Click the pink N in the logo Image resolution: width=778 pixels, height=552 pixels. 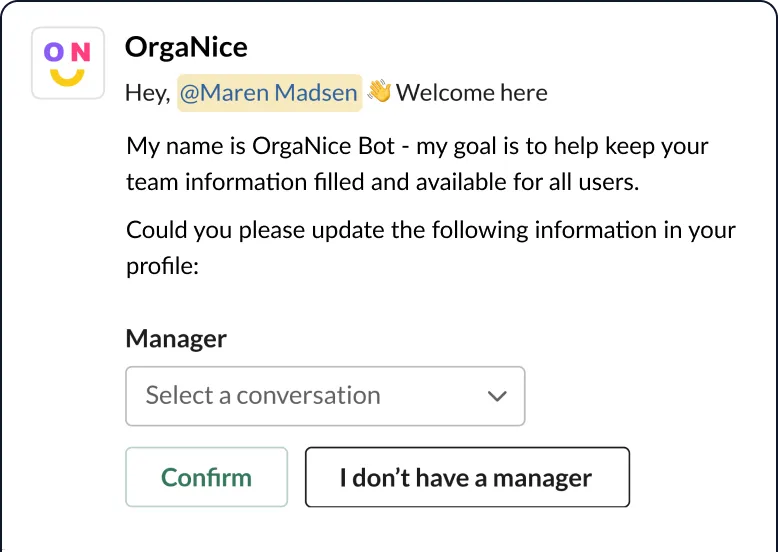pos(81,52)
